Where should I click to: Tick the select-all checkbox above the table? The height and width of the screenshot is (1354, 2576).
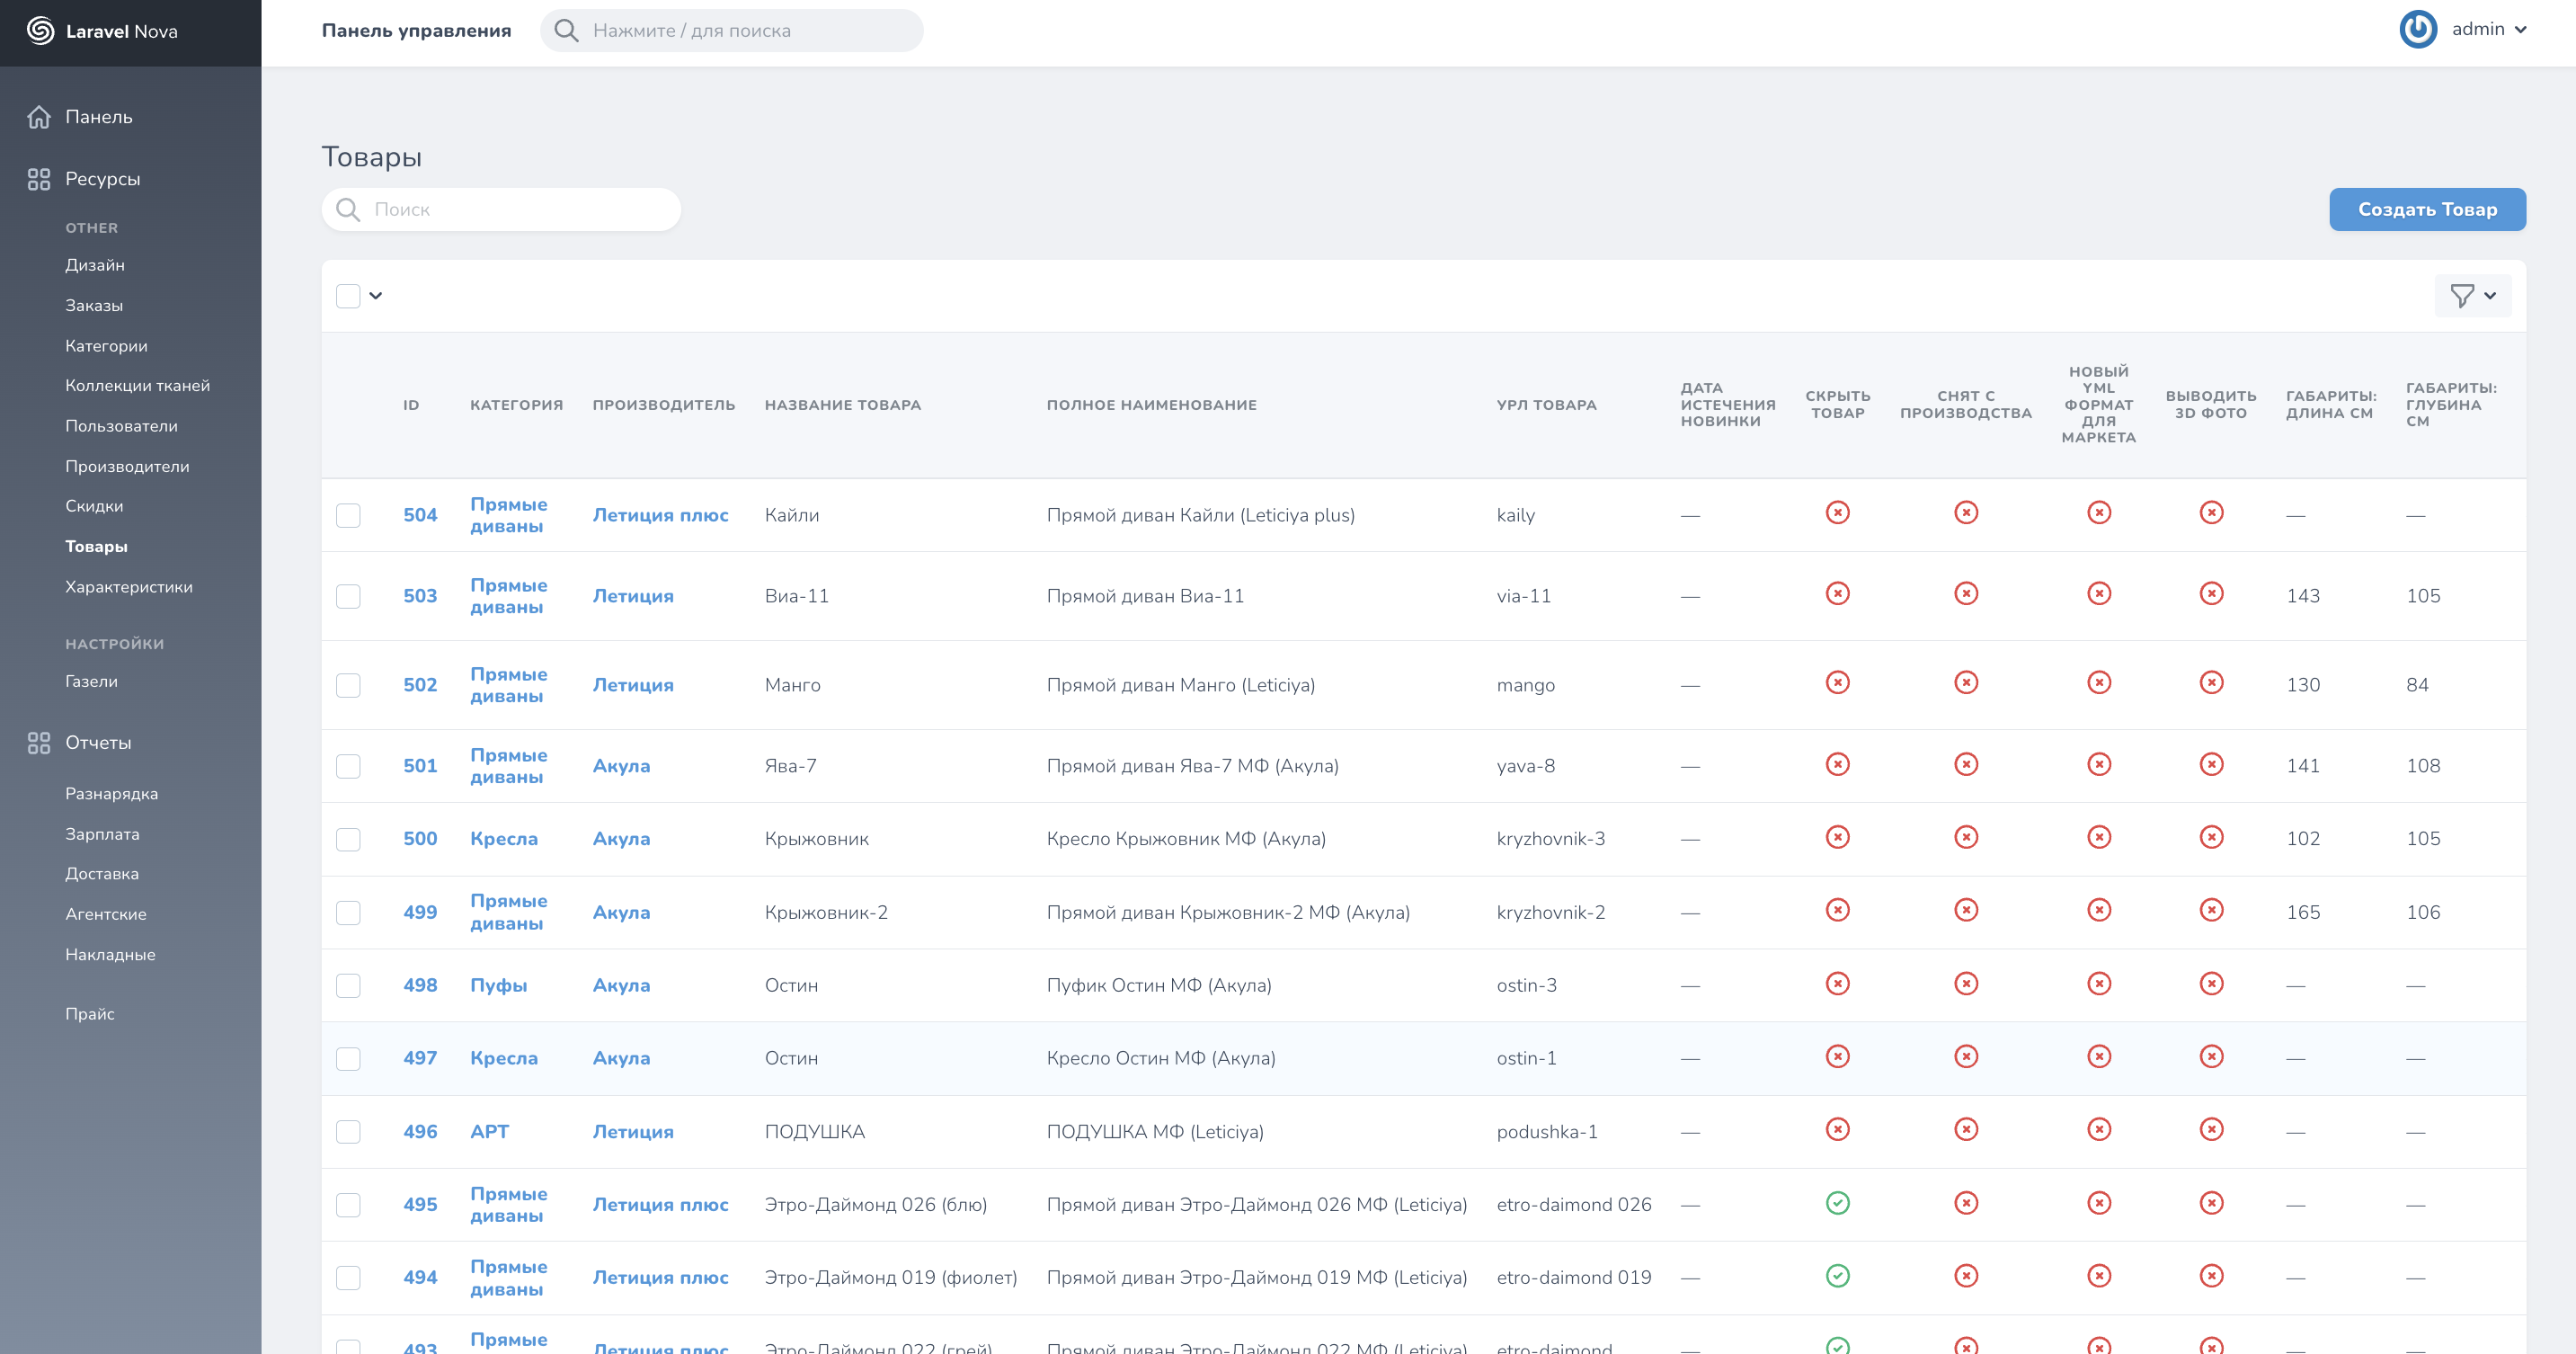[x=348, y=296]
